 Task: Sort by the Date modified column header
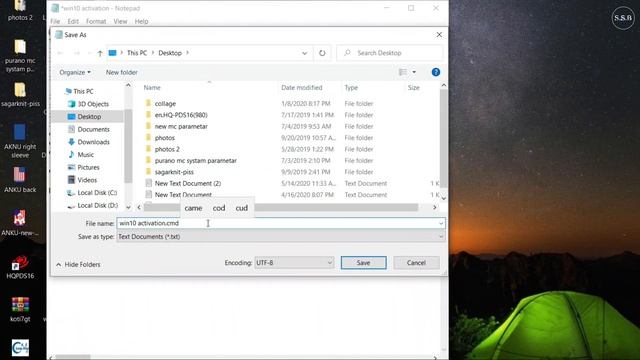(x=302, y=87)
